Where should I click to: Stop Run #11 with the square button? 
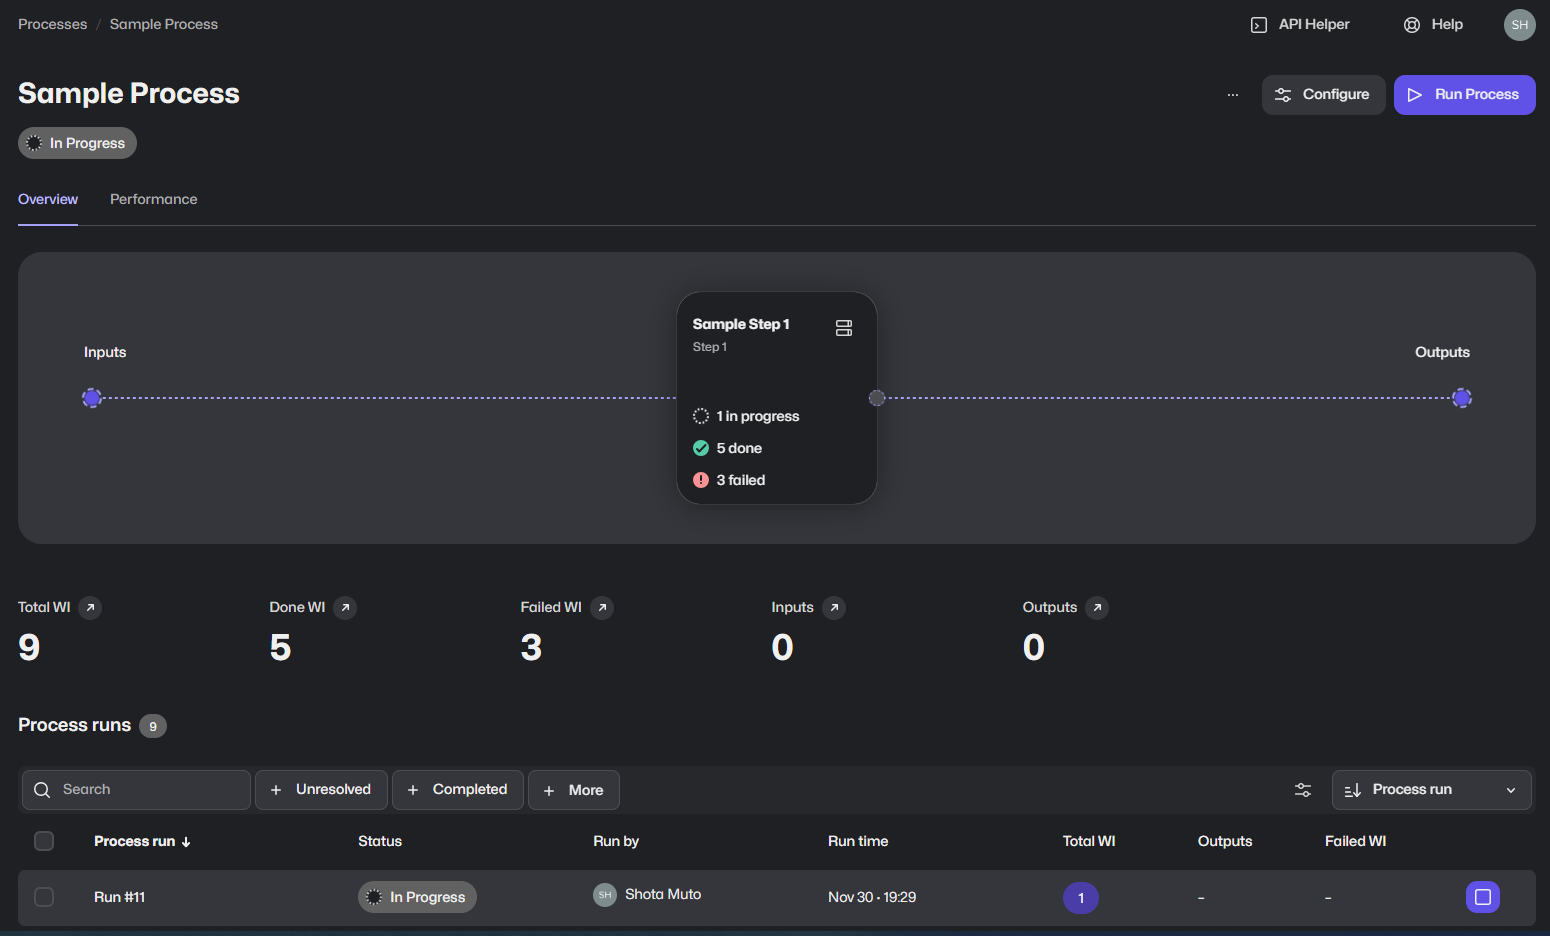coord(1482,897)
